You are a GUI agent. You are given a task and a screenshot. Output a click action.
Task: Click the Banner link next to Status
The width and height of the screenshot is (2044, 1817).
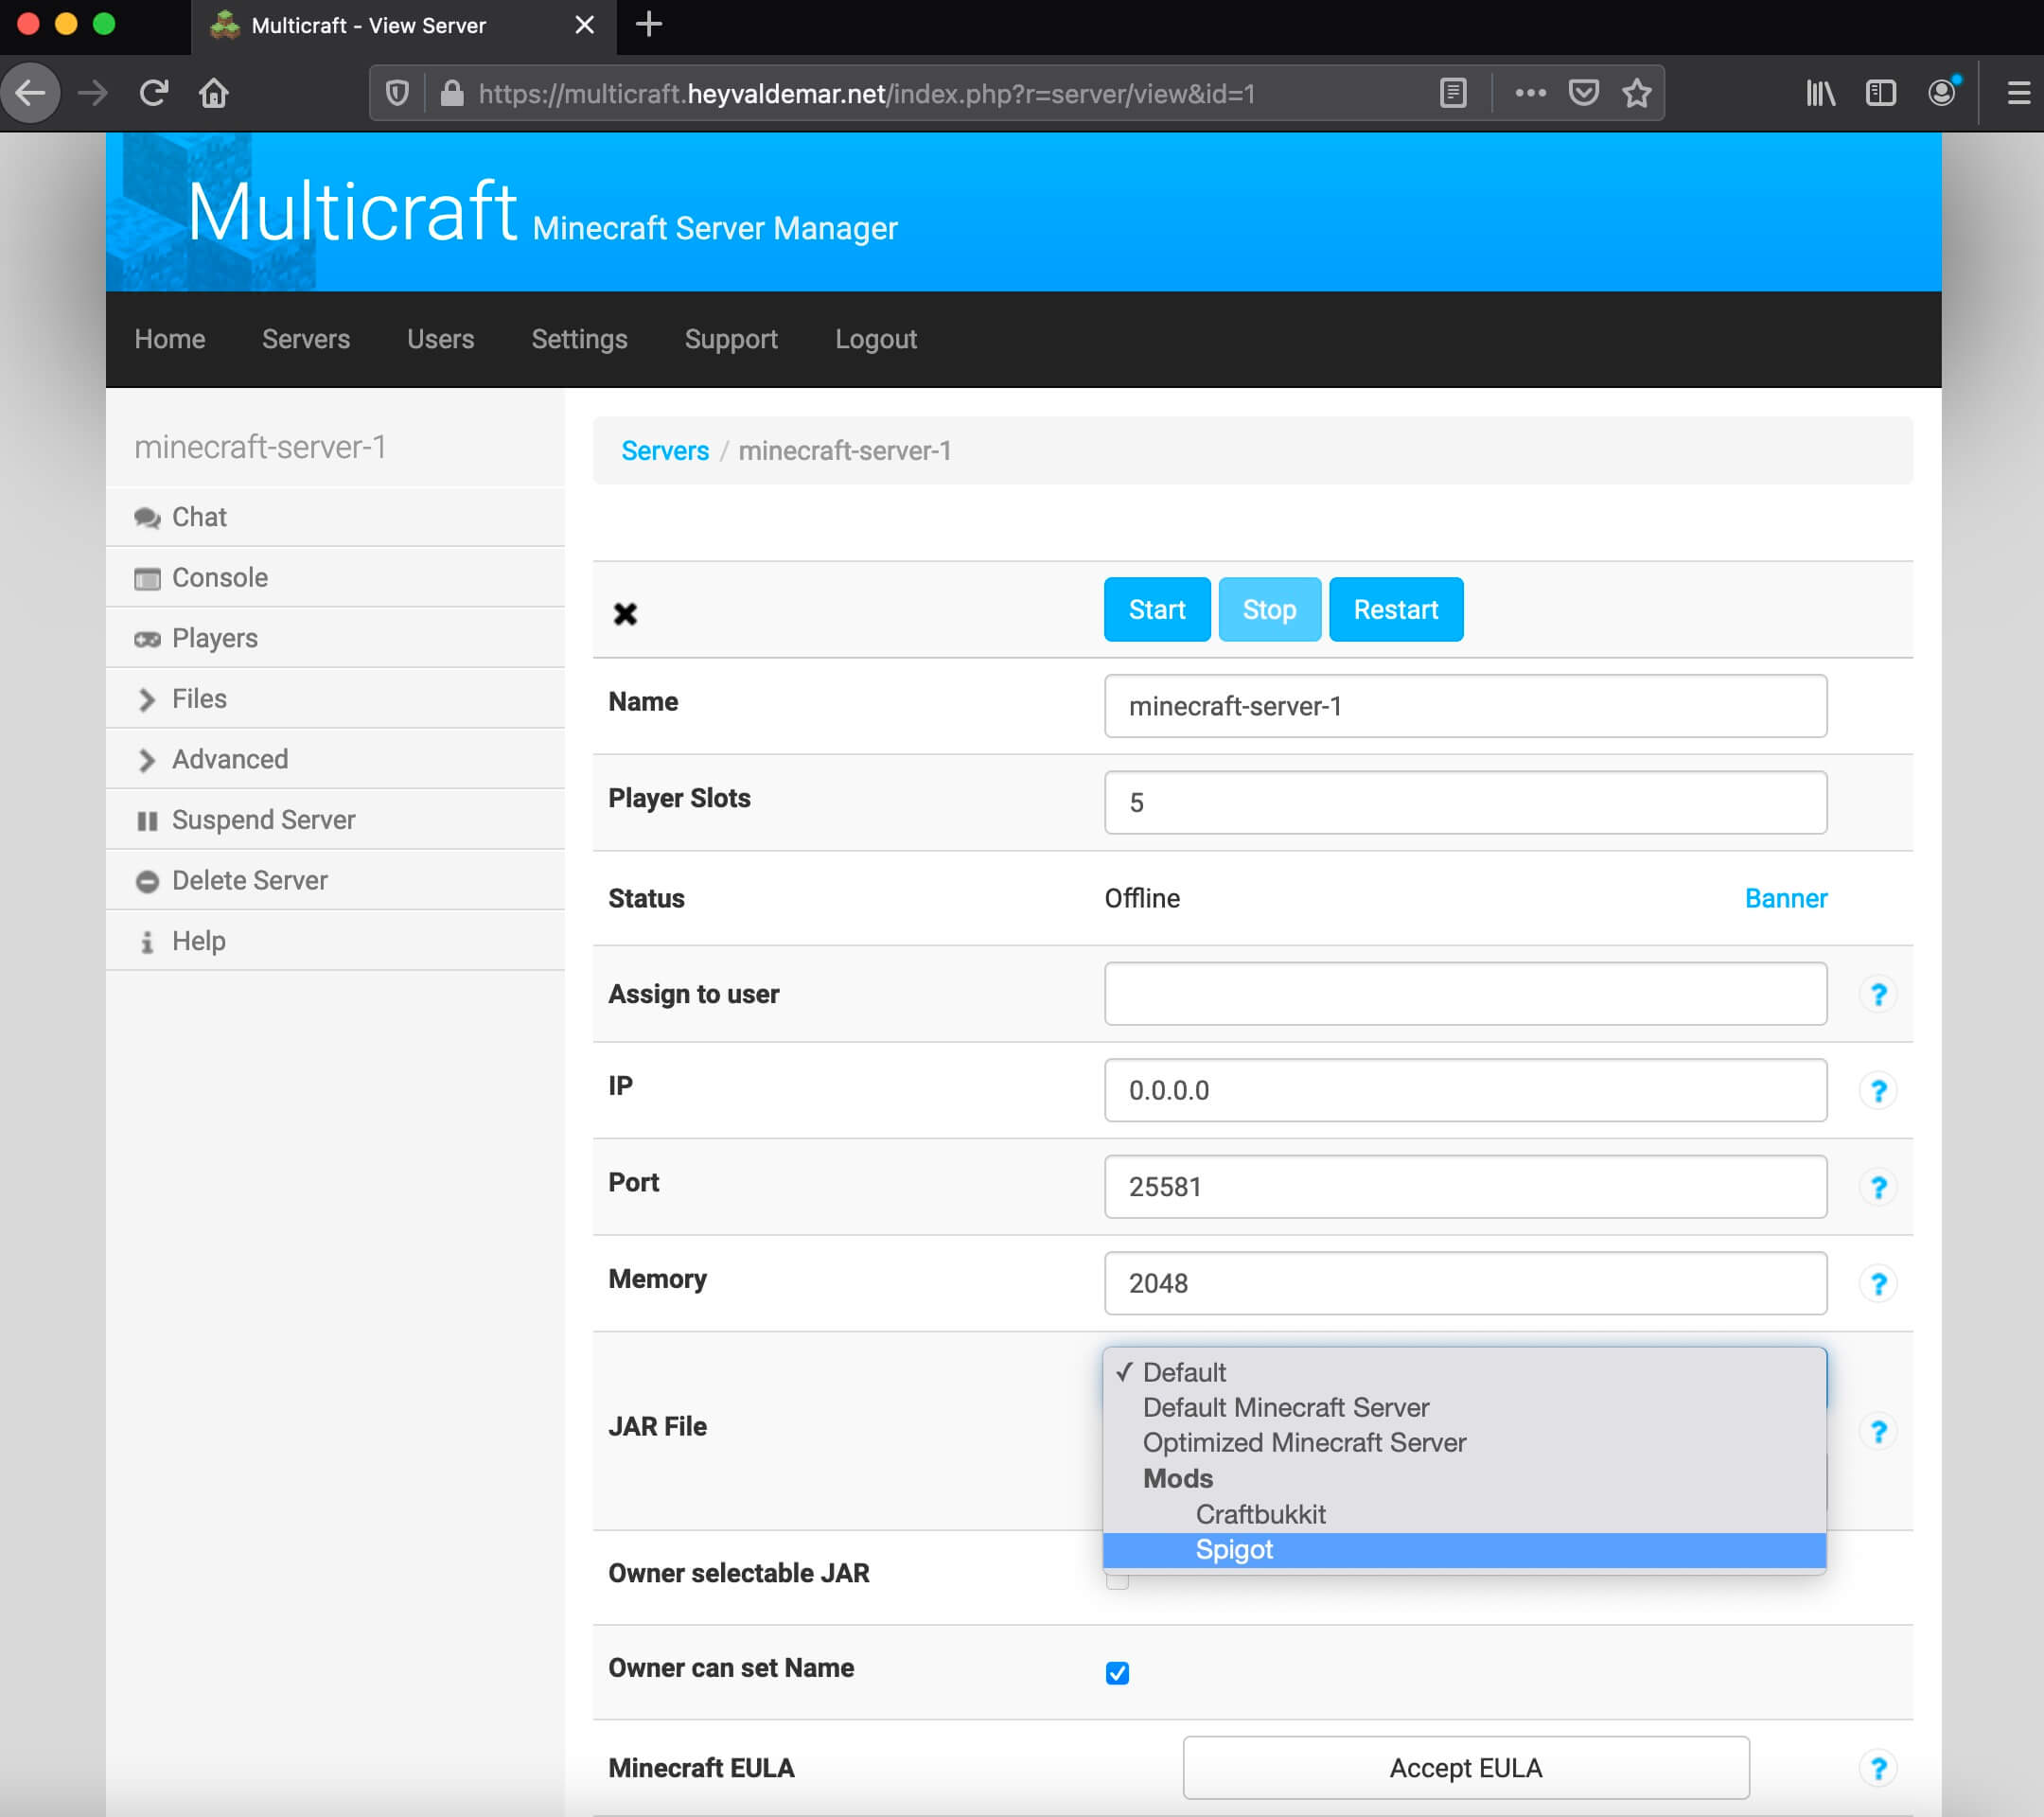(1785, 898)
